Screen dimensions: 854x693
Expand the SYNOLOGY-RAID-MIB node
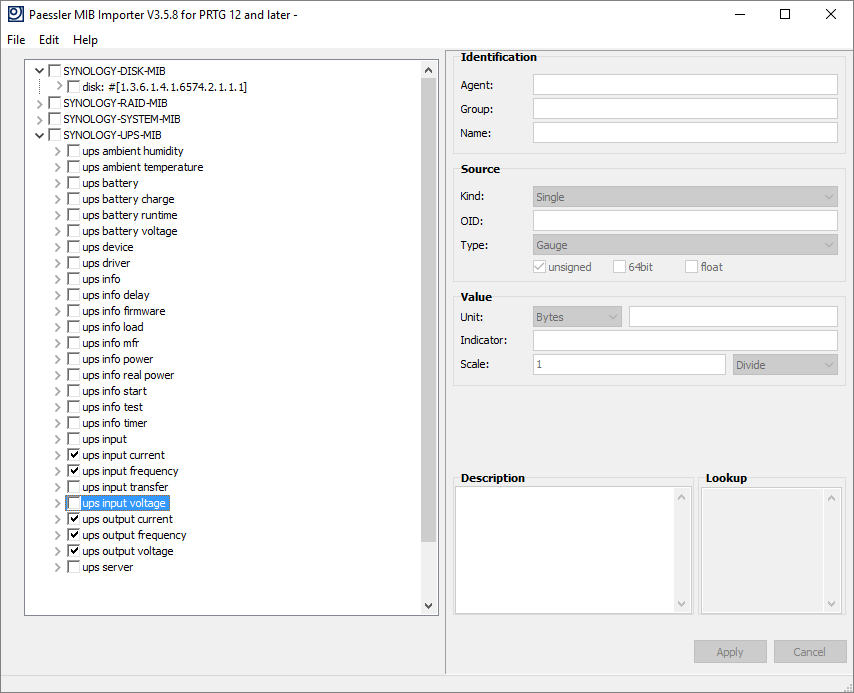click(x=39, y=103)
